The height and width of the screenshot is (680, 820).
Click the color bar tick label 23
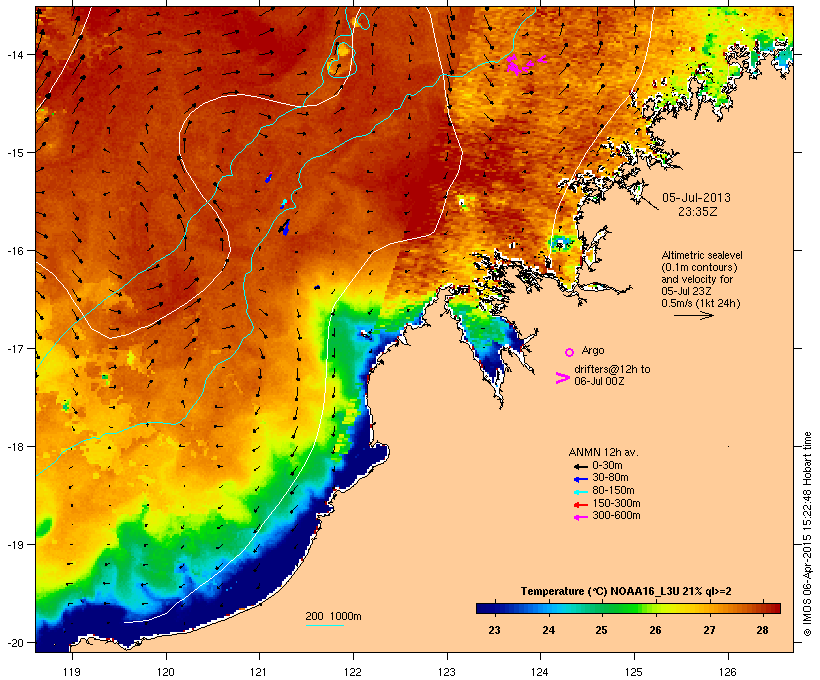pos(494,630)
